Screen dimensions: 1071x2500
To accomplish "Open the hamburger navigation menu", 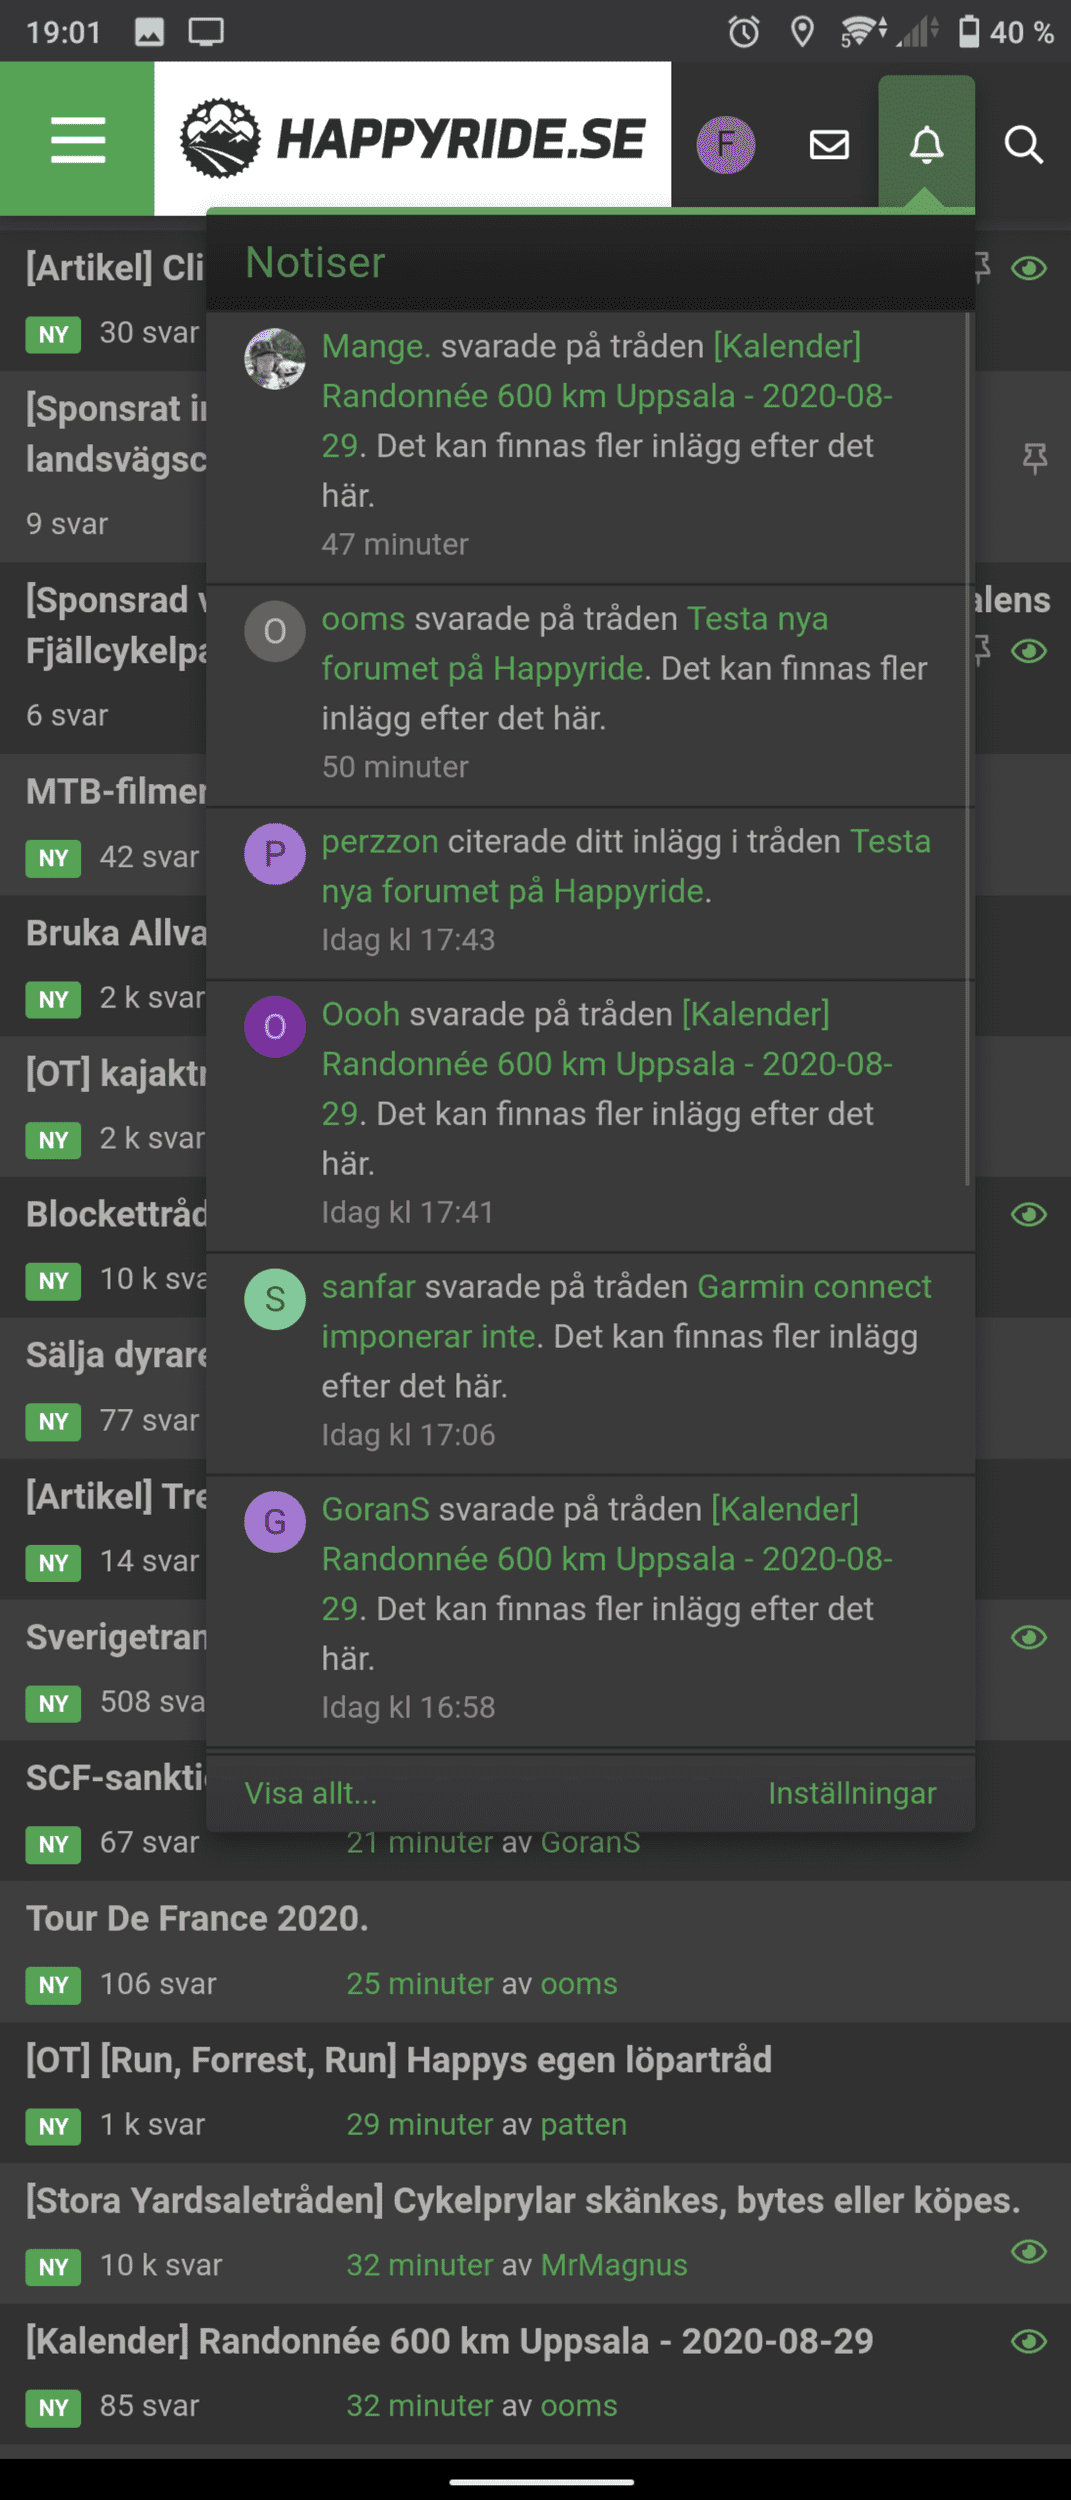I will coord(78,139).
